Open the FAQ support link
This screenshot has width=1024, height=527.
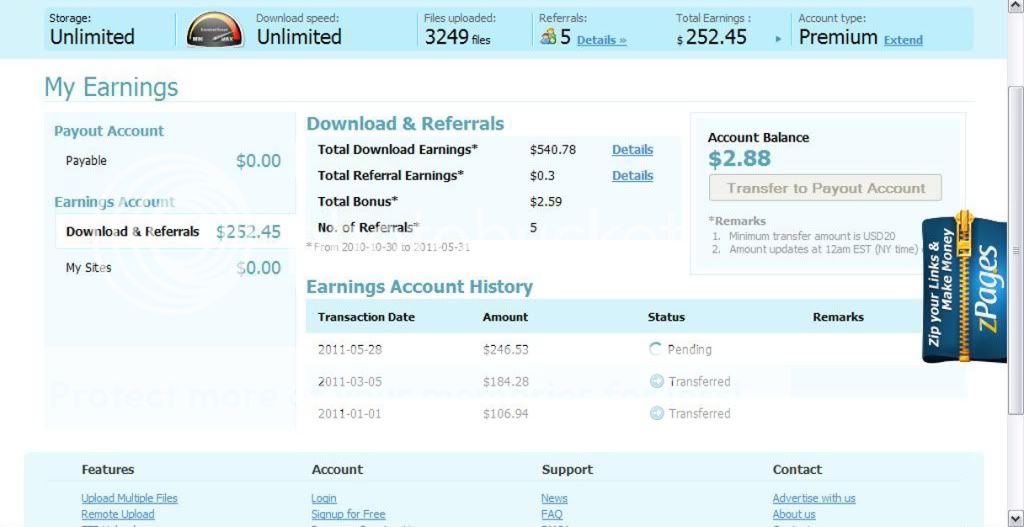552,515
